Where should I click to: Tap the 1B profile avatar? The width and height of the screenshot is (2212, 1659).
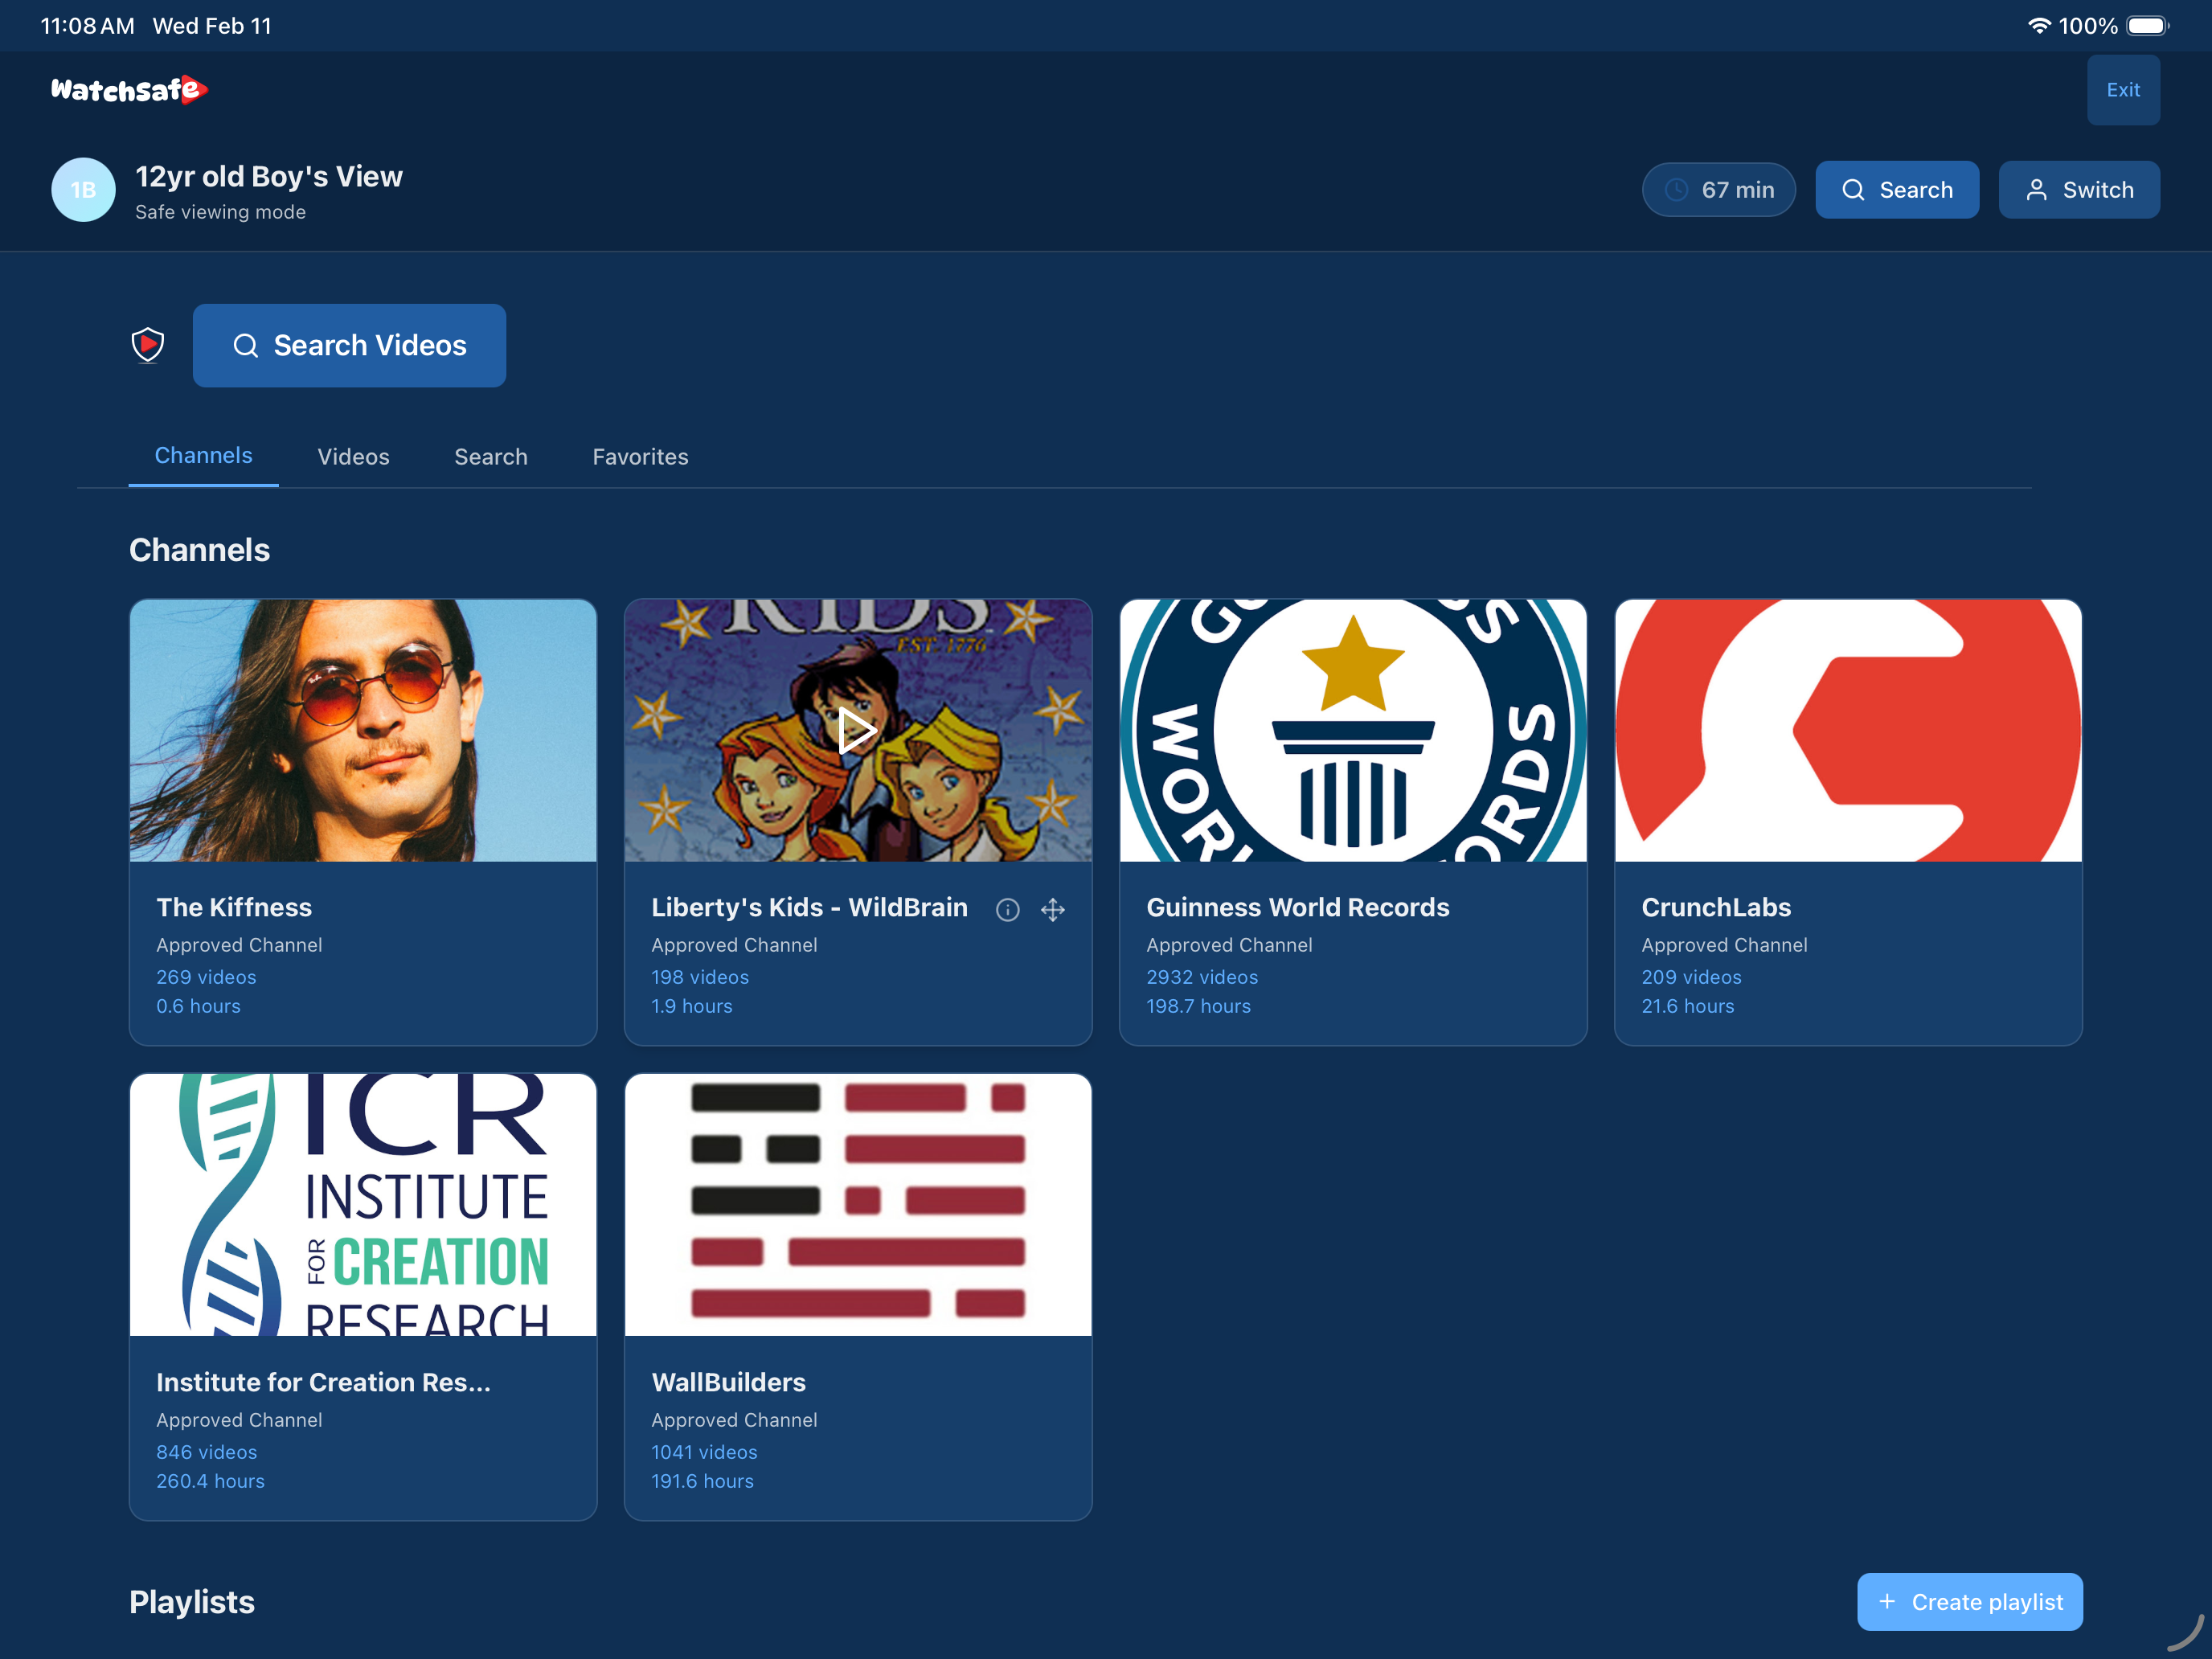click(x=83, y=190)
